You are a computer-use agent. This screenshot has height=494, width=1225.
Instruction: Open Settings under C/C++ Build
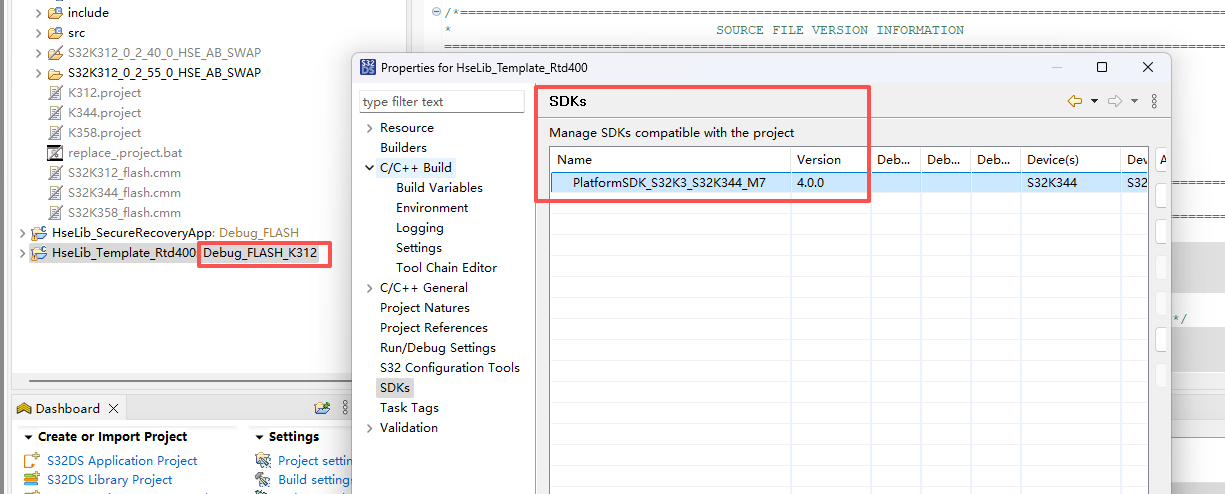419,248
